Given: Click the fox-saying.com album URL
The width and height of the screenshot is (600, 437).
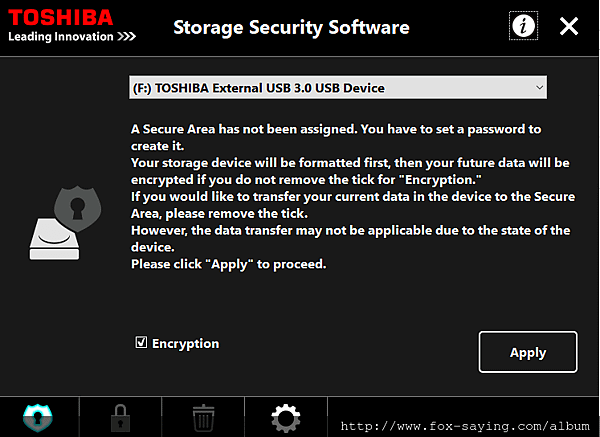Looking at the screenshot, I should tap(465, 426).
